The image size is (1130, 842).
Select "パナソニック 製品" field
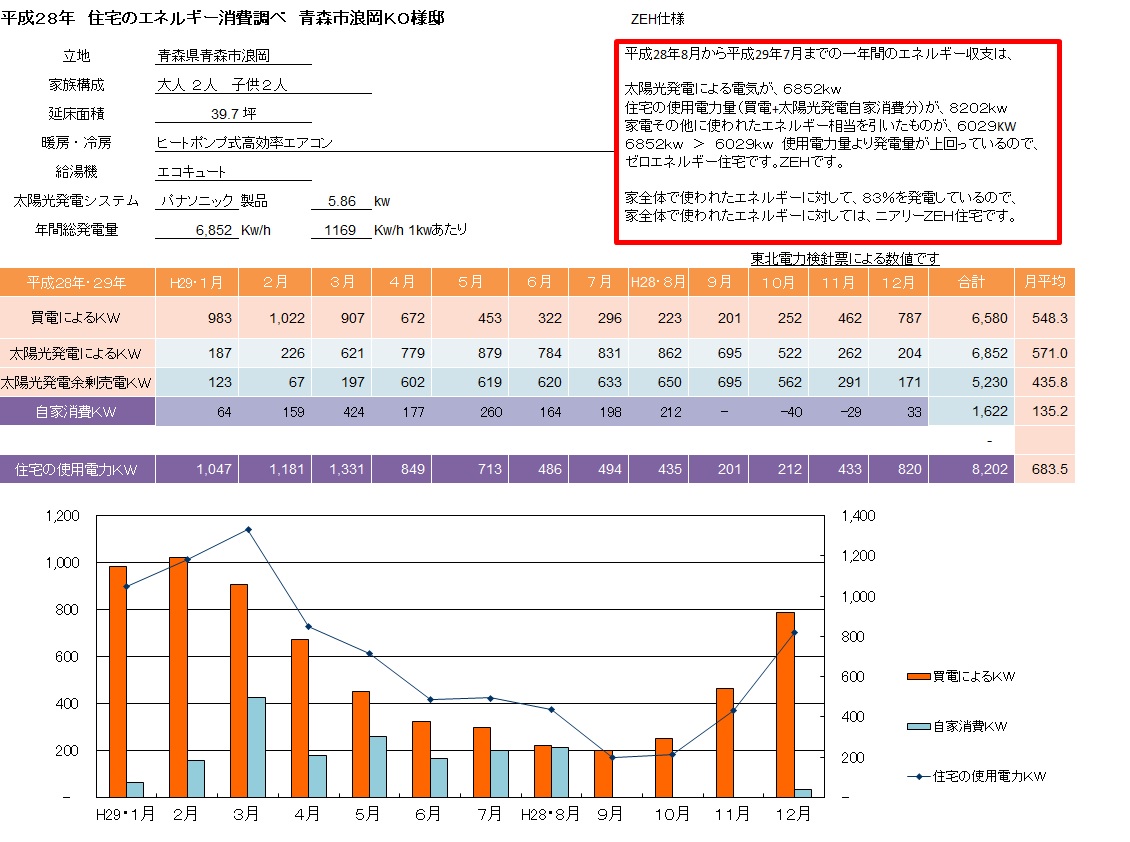213,201
